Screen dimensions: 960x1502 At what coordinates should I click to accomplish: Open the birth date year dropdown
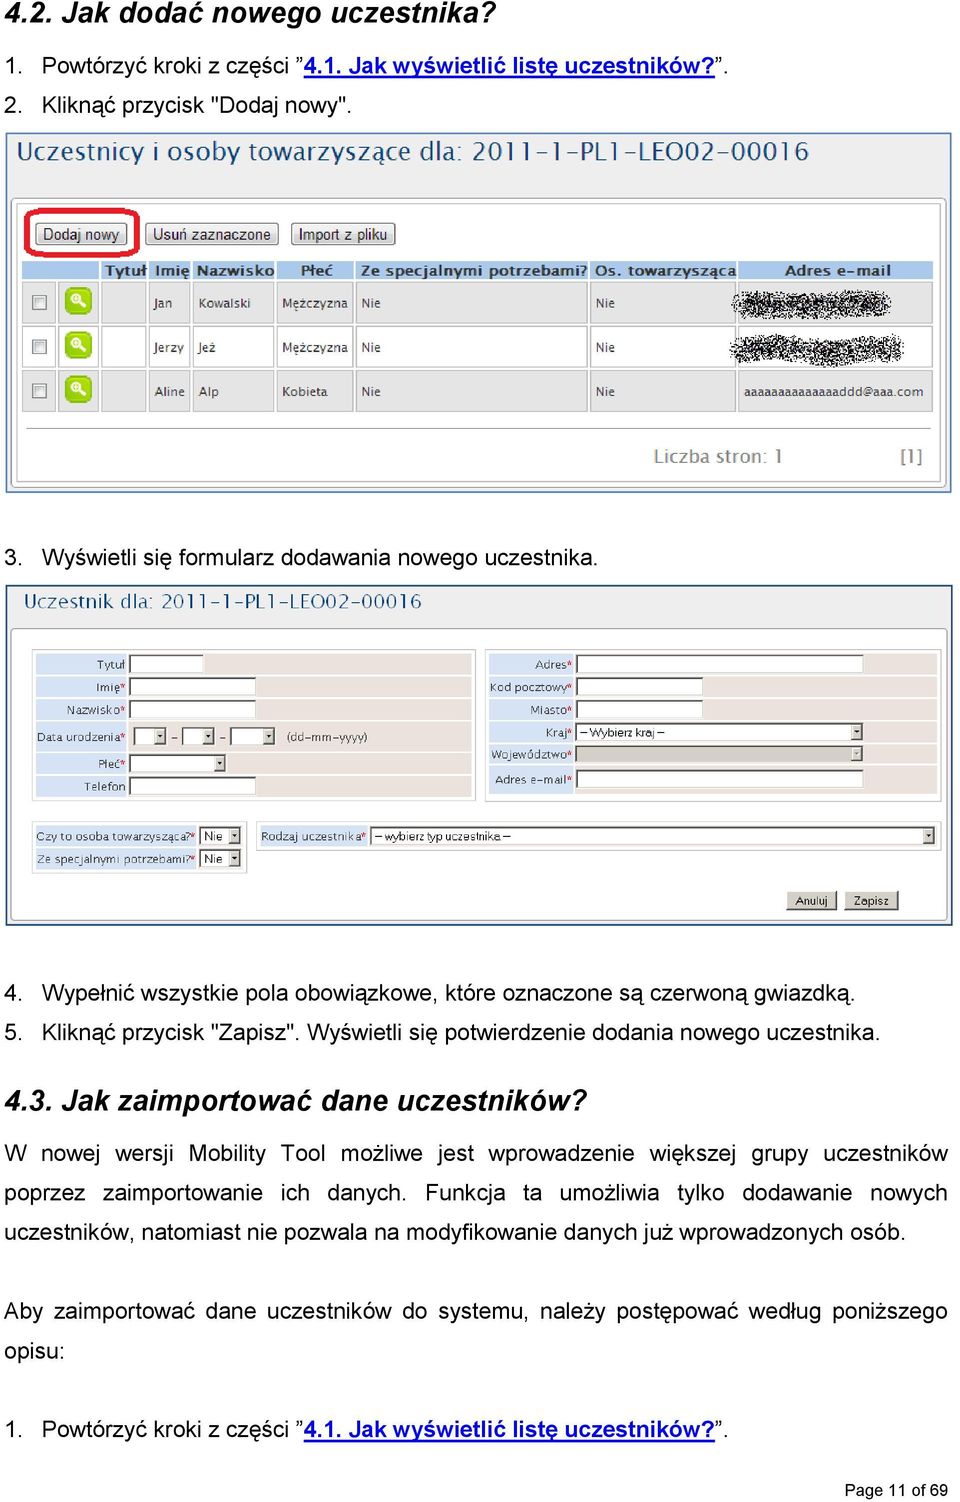(x=252, y=736)
